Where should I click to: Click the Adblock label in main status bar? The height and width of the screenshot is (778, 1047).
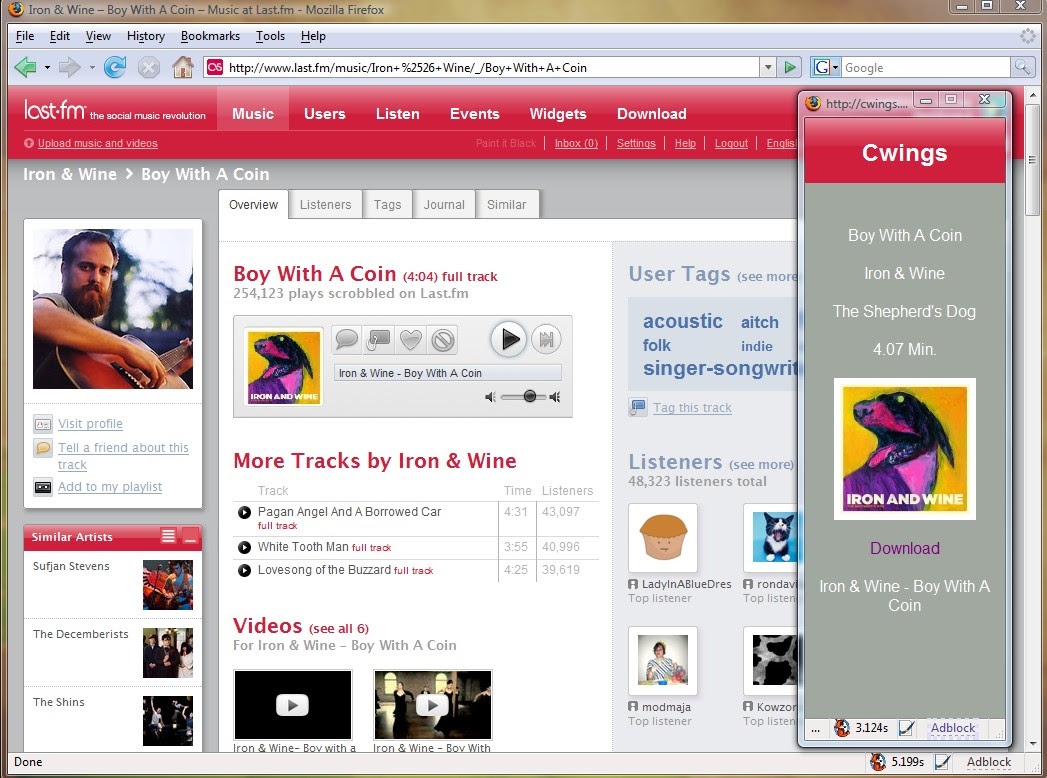pyautogui.click(x=989, y=761)
